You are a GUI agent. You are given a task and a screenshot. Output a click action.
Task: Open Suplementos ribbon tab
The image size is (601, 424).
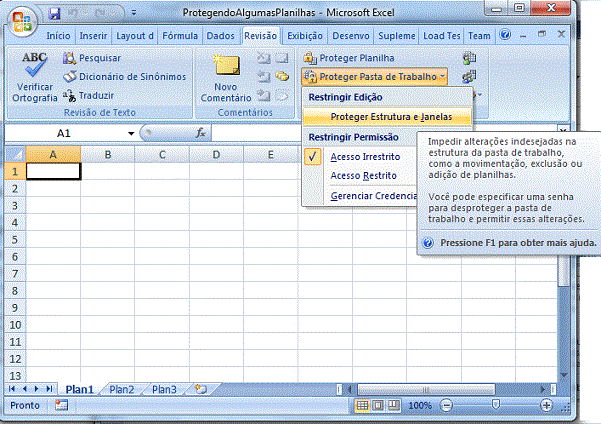(x=397, y=36)
